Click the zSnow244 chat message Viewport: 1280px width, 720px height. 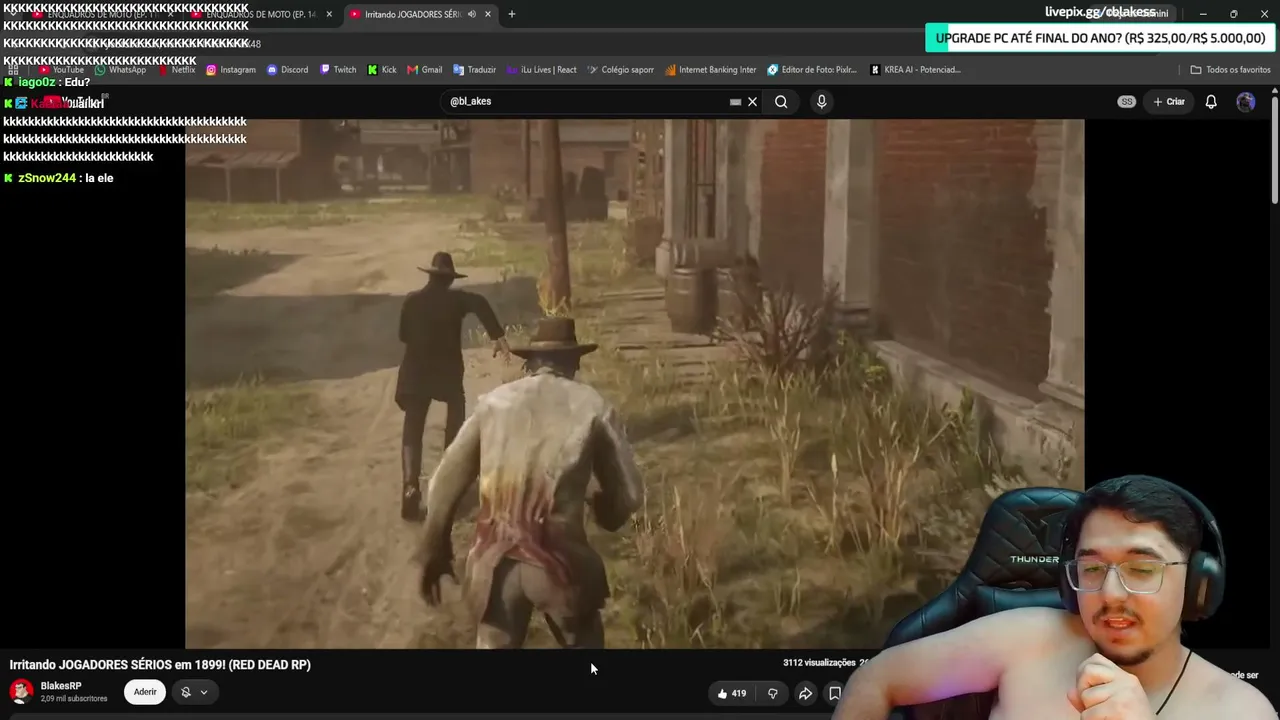tap(59, 178)
